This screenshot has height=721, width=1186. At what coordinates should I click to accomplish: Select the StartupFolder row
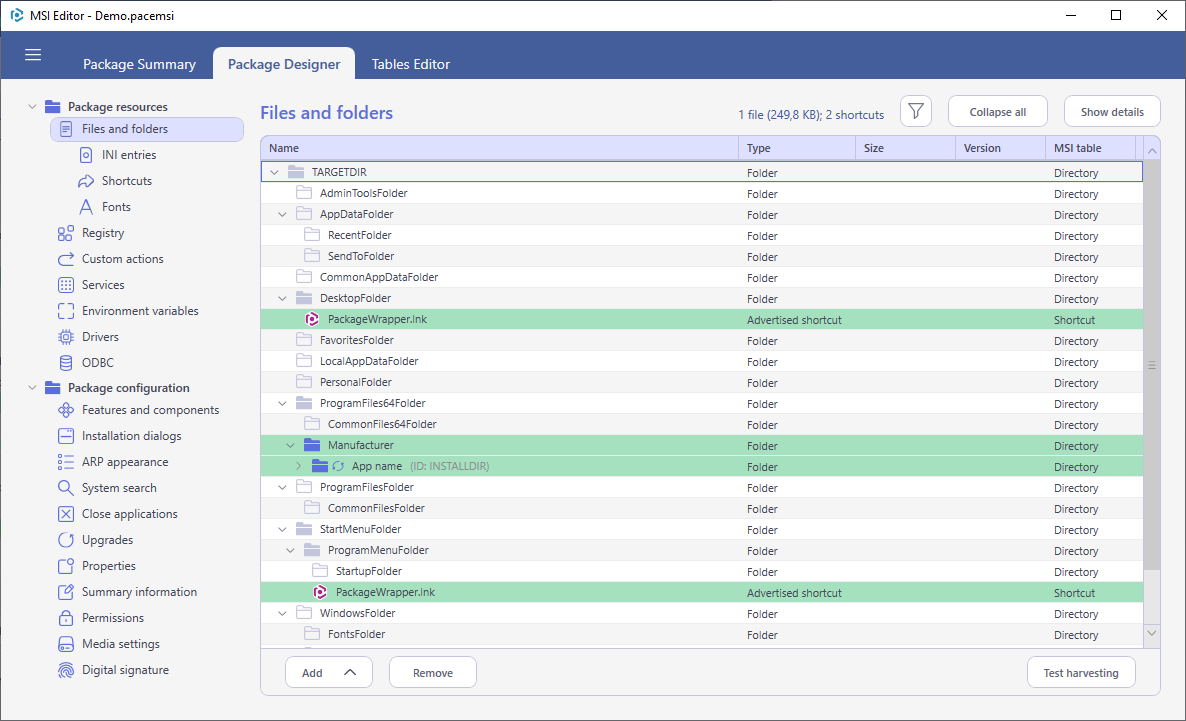[701, 572]
